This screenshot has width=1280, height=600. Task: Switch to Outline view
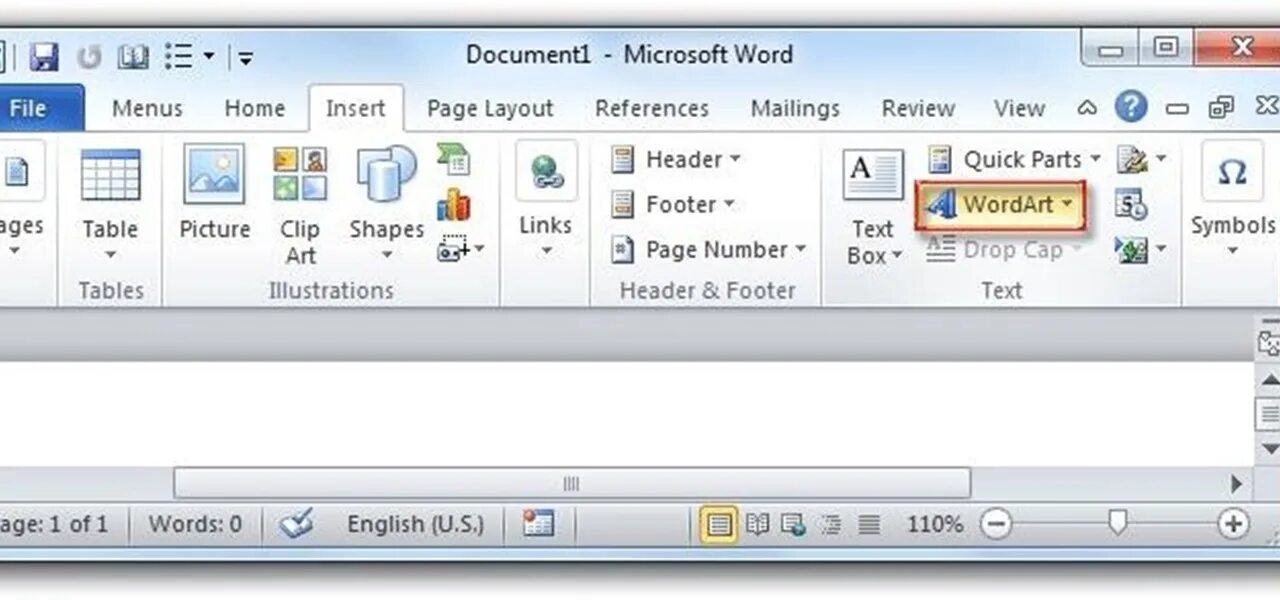(x=830, y=523)
